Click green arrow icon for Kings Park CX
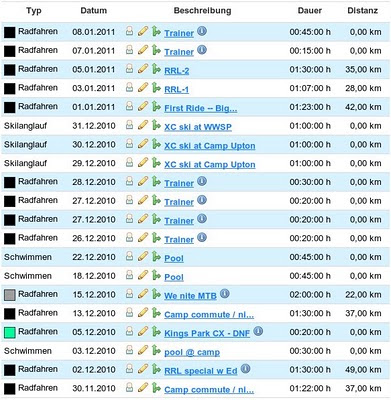The height and width of the screenshot is (400, 391). [x=156, y=332]
